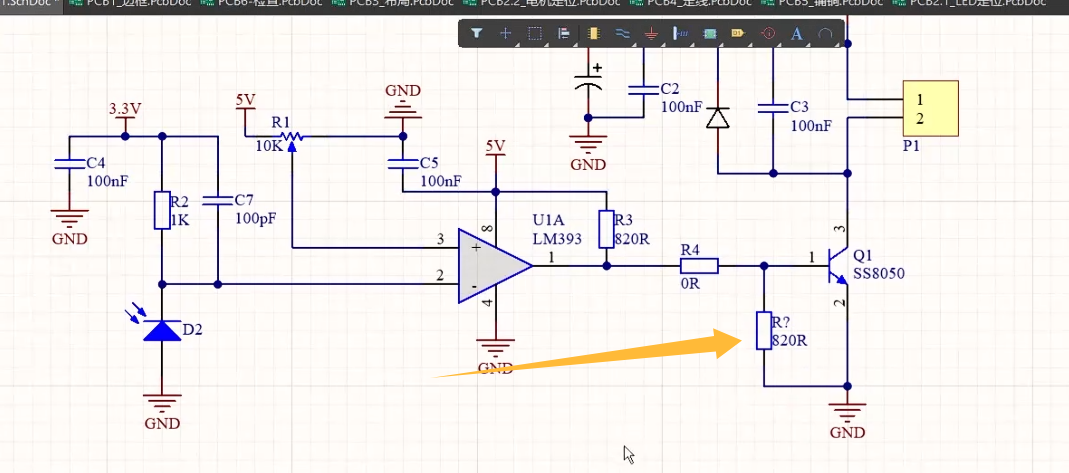
Task: Select the move objects crosshair tool
Action: pyautogui.click(x=505, y=33)
